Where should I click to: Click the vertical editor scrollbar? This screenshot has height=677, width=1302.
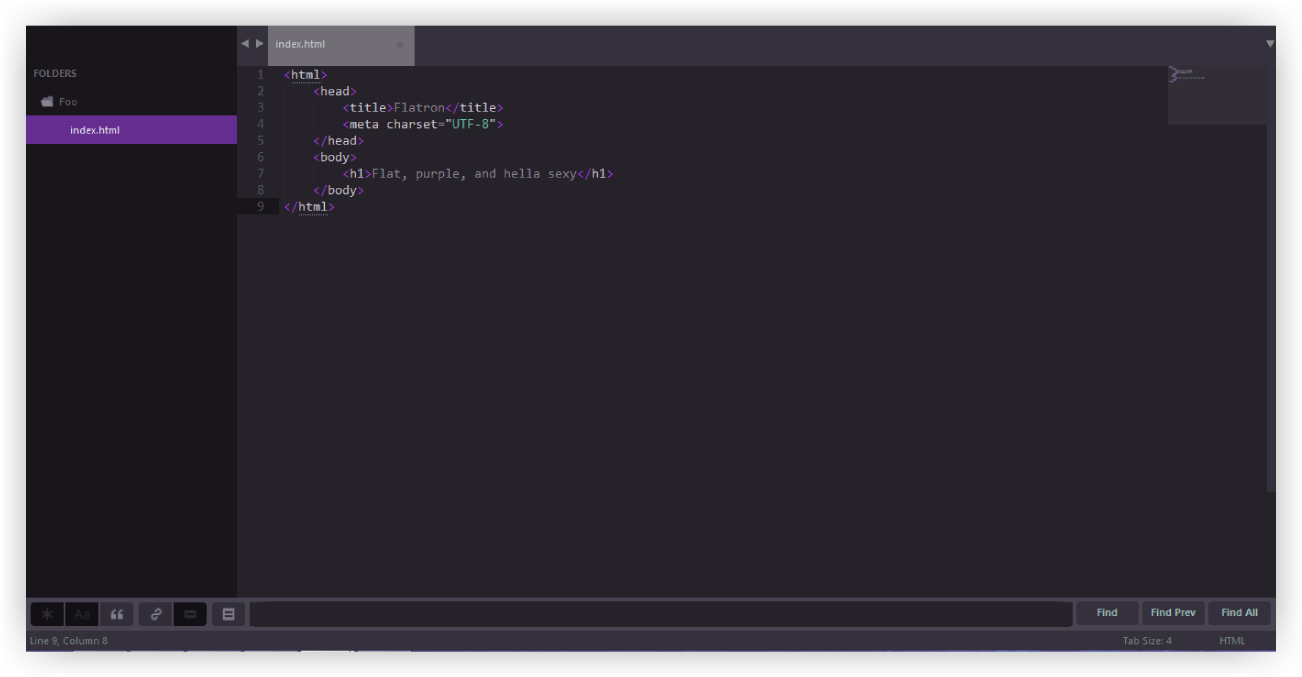(x=1271, y=279)
